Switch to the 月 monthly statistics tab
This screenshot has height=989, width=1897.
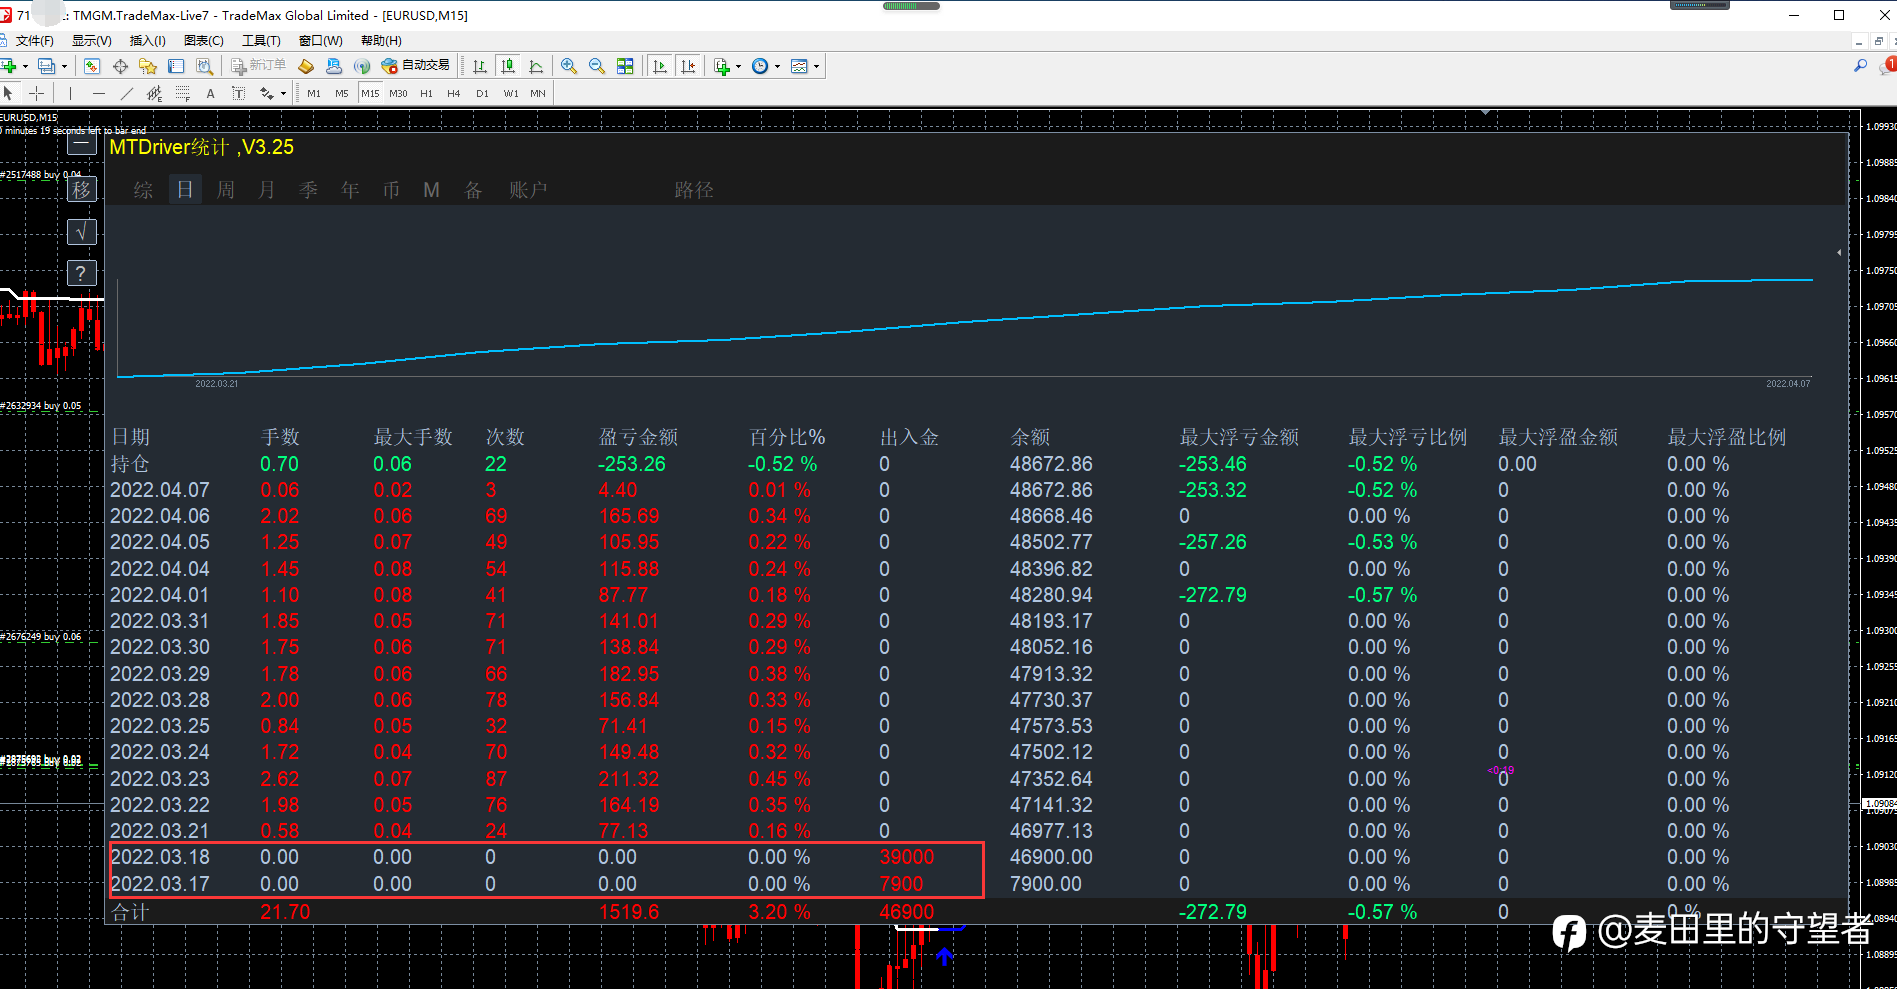click(267, 190)
